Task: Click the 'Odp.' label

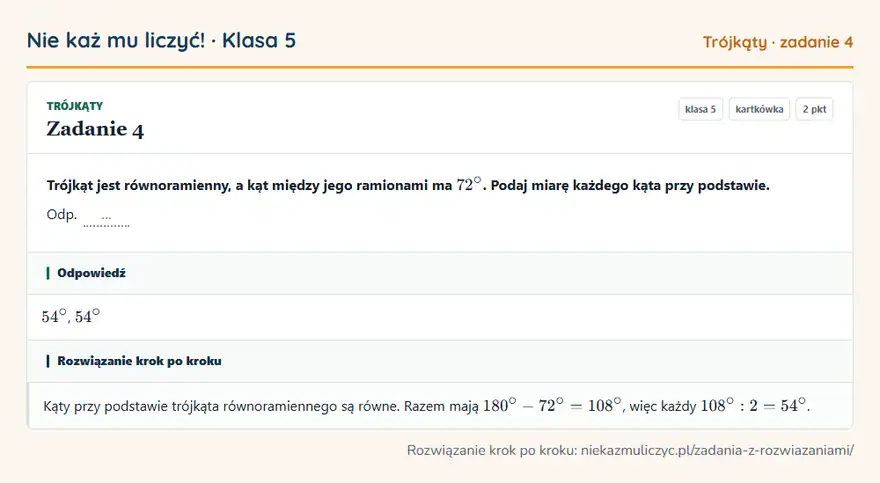Action: pos(62,214)
